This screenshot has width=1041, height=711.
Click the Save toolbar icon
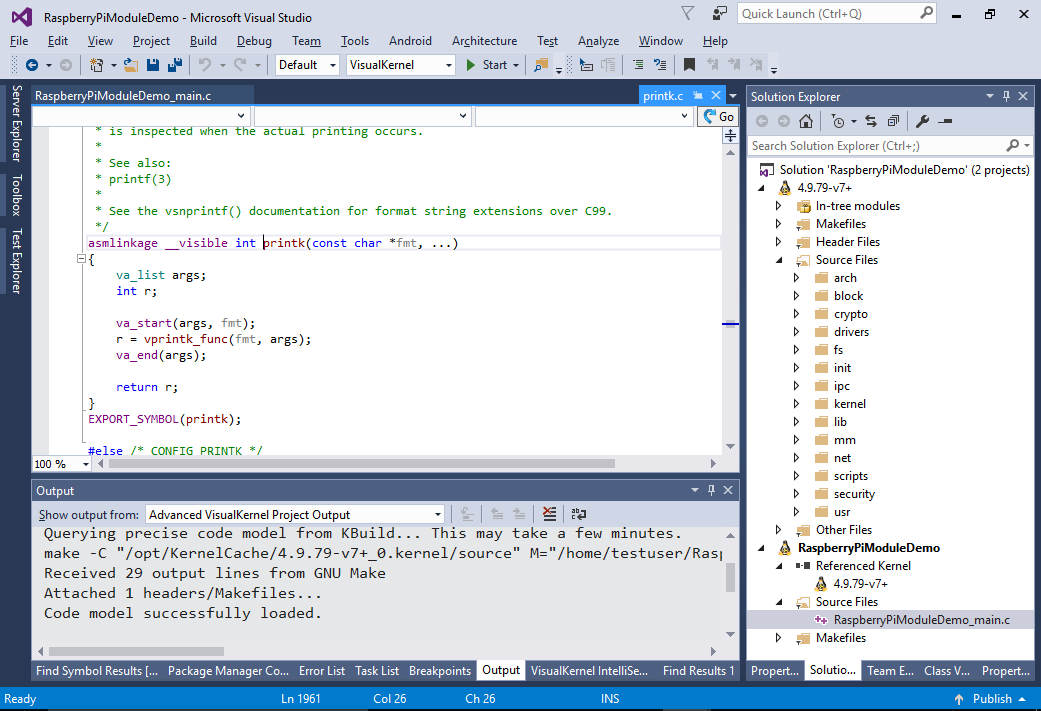pyautogui.click(x=153, y=65)
